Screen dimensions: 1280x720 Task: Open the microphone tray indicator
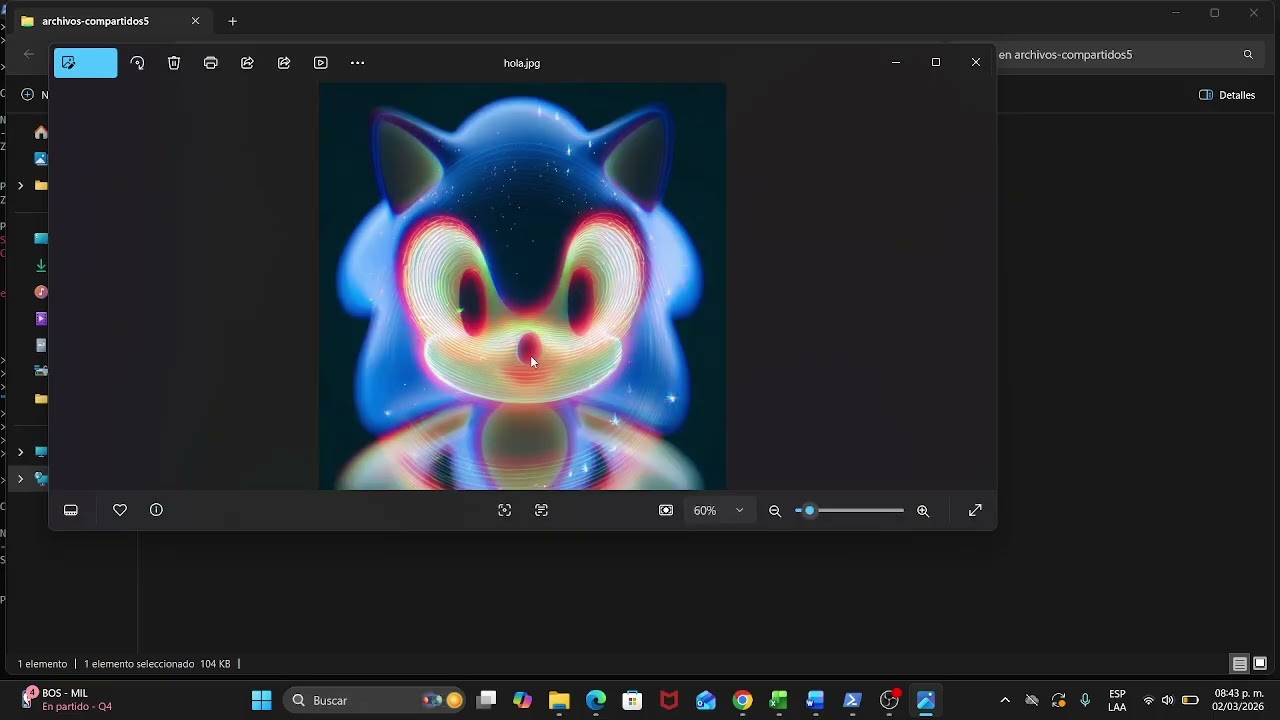pyautogui.click(x=1085, y=700)
